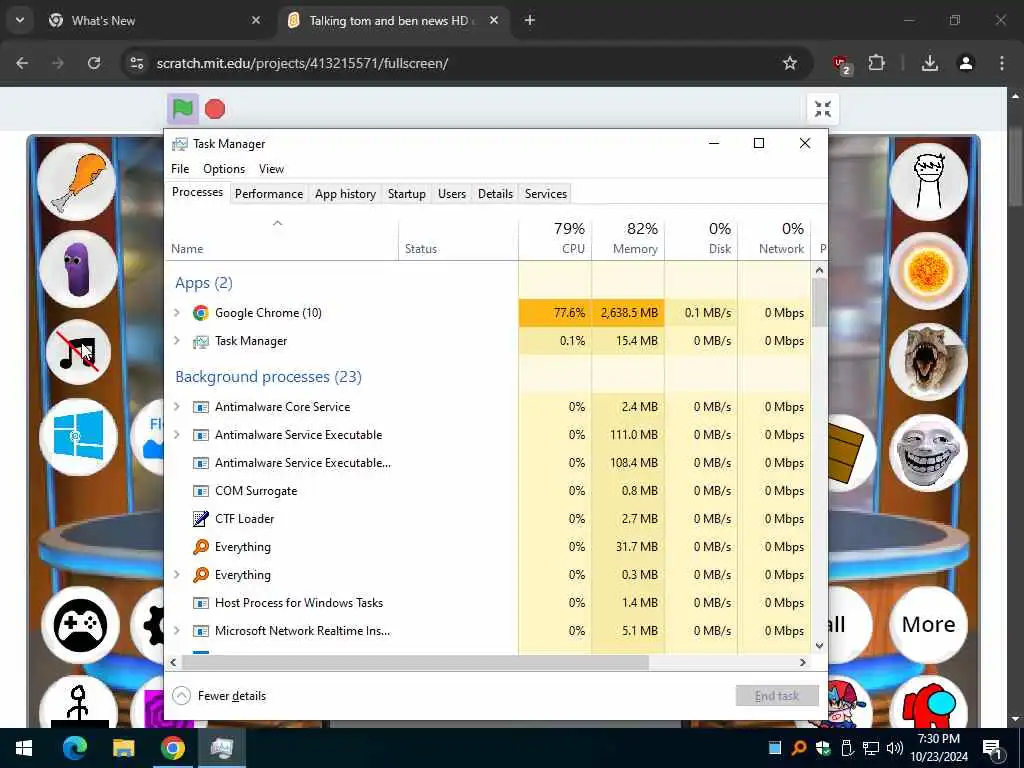Expand Antimalware Service Executable row

click(x=177, y=434)
